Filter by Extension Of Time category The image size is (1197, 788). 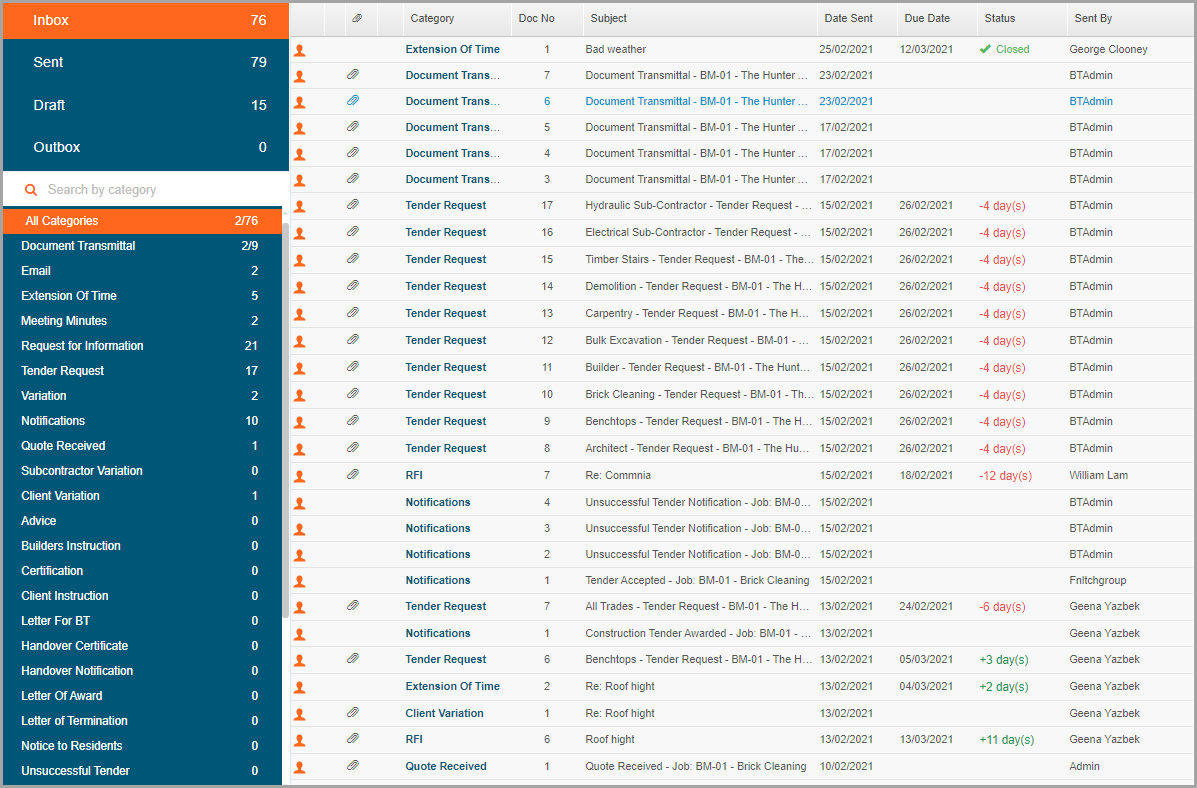point(142,296)
